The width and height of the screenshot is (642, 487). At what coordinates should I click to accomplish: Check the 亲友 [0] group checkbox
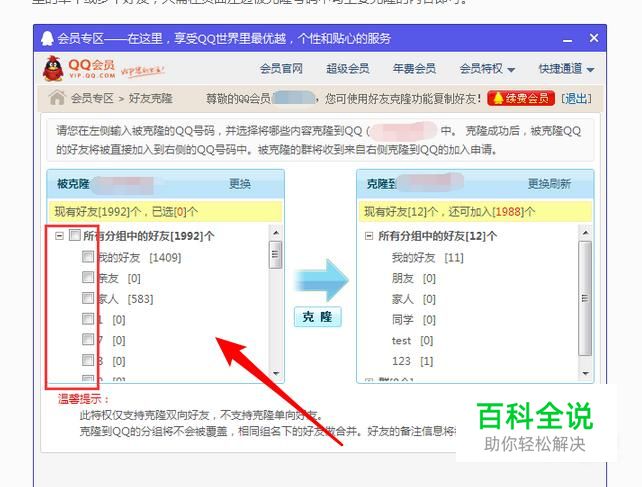[88, 277]
